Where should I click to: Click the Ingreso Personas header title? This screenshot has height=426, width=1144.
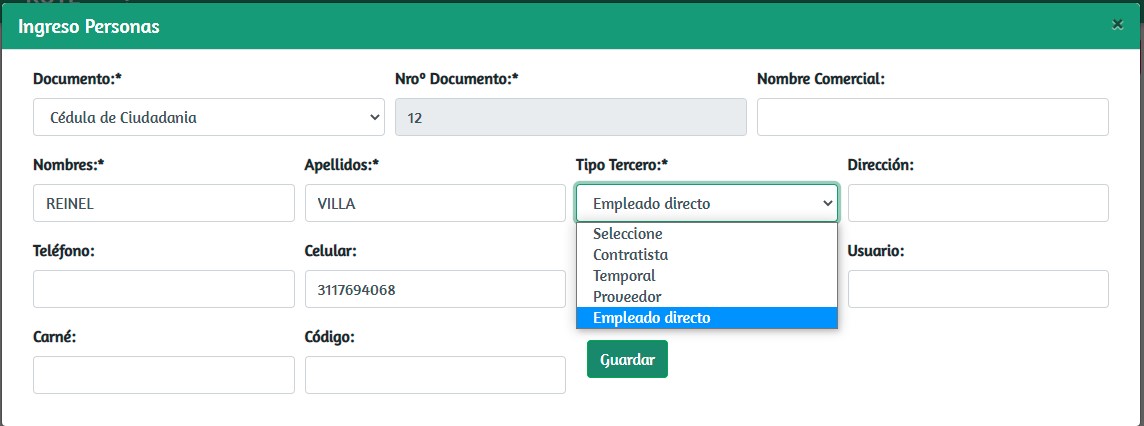(89, 26)
